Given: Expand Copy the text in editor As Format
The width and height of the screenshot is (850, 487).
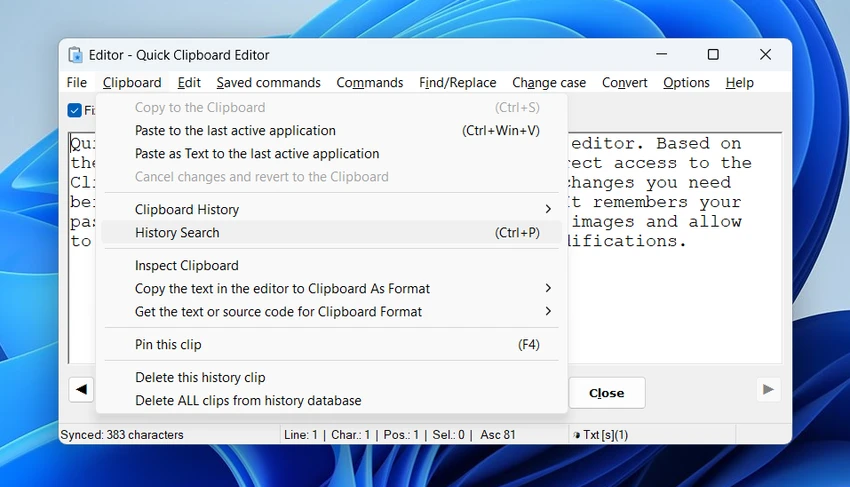Looking at the screenshot, I should [x=332, y=289].
